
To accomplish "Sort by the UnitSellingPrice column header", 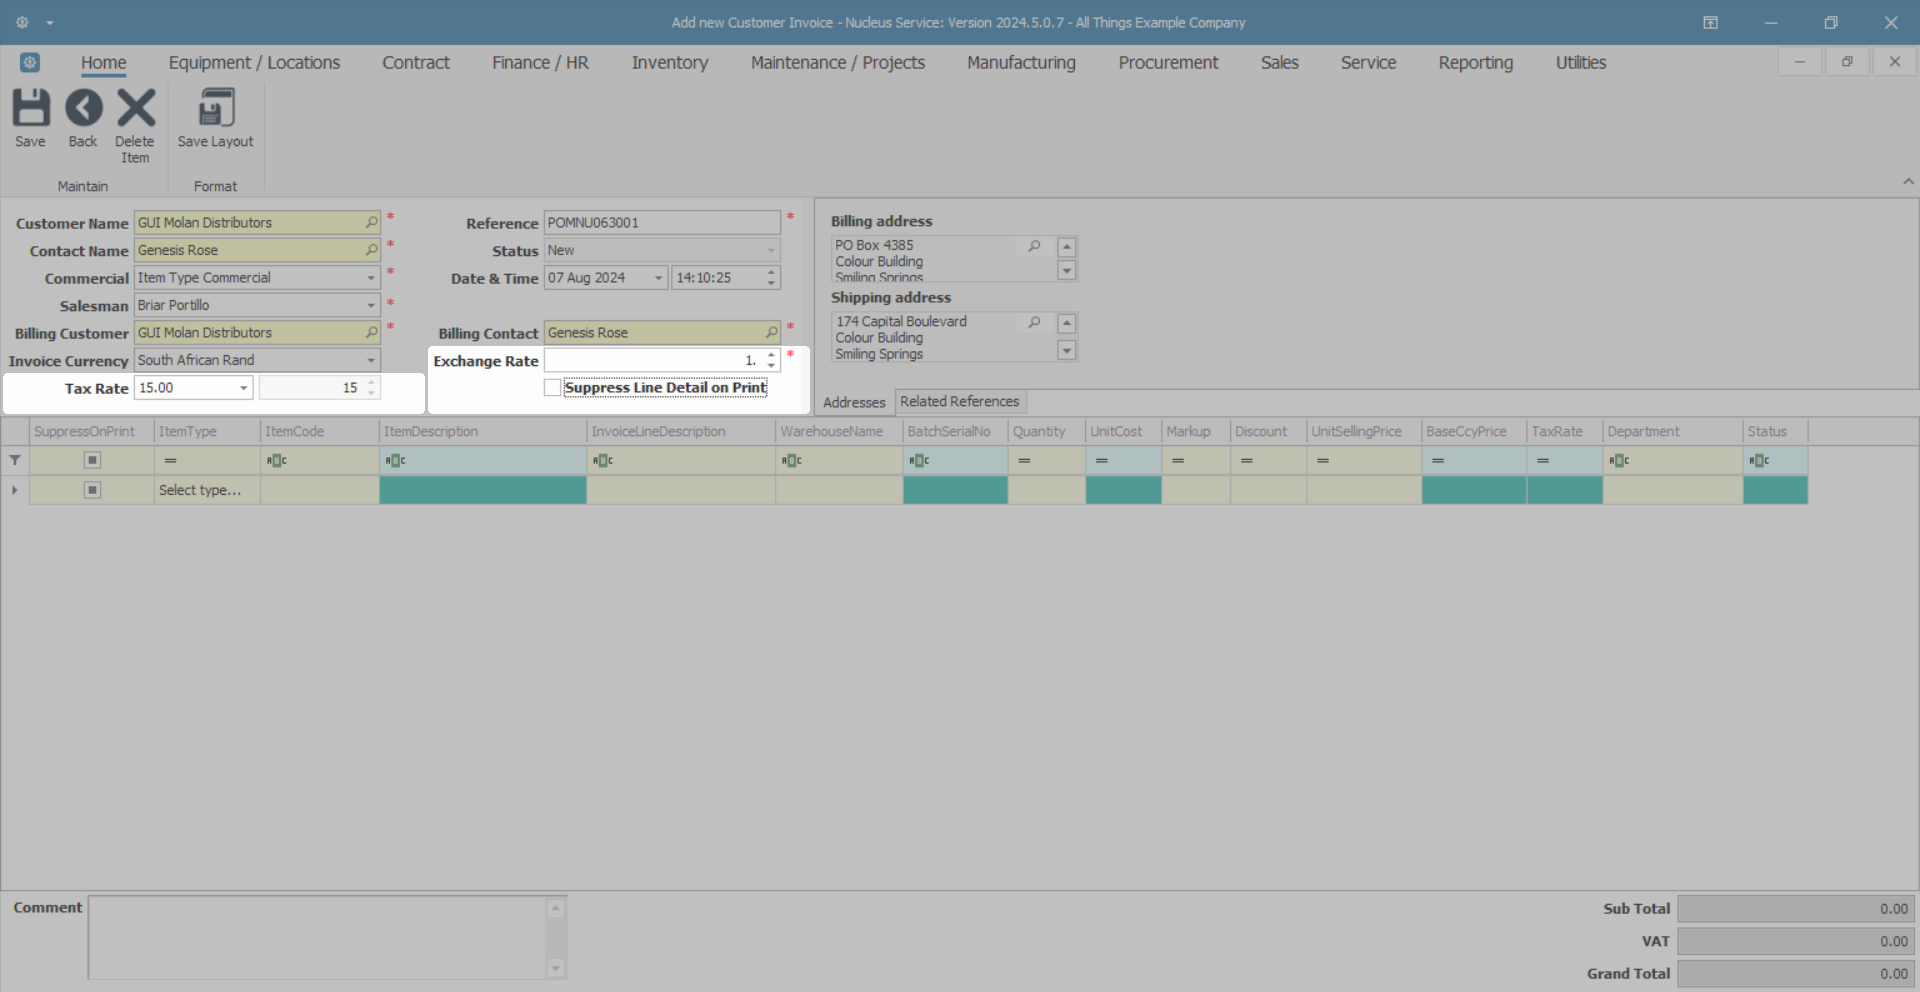I will click(x=1364, y=431).
